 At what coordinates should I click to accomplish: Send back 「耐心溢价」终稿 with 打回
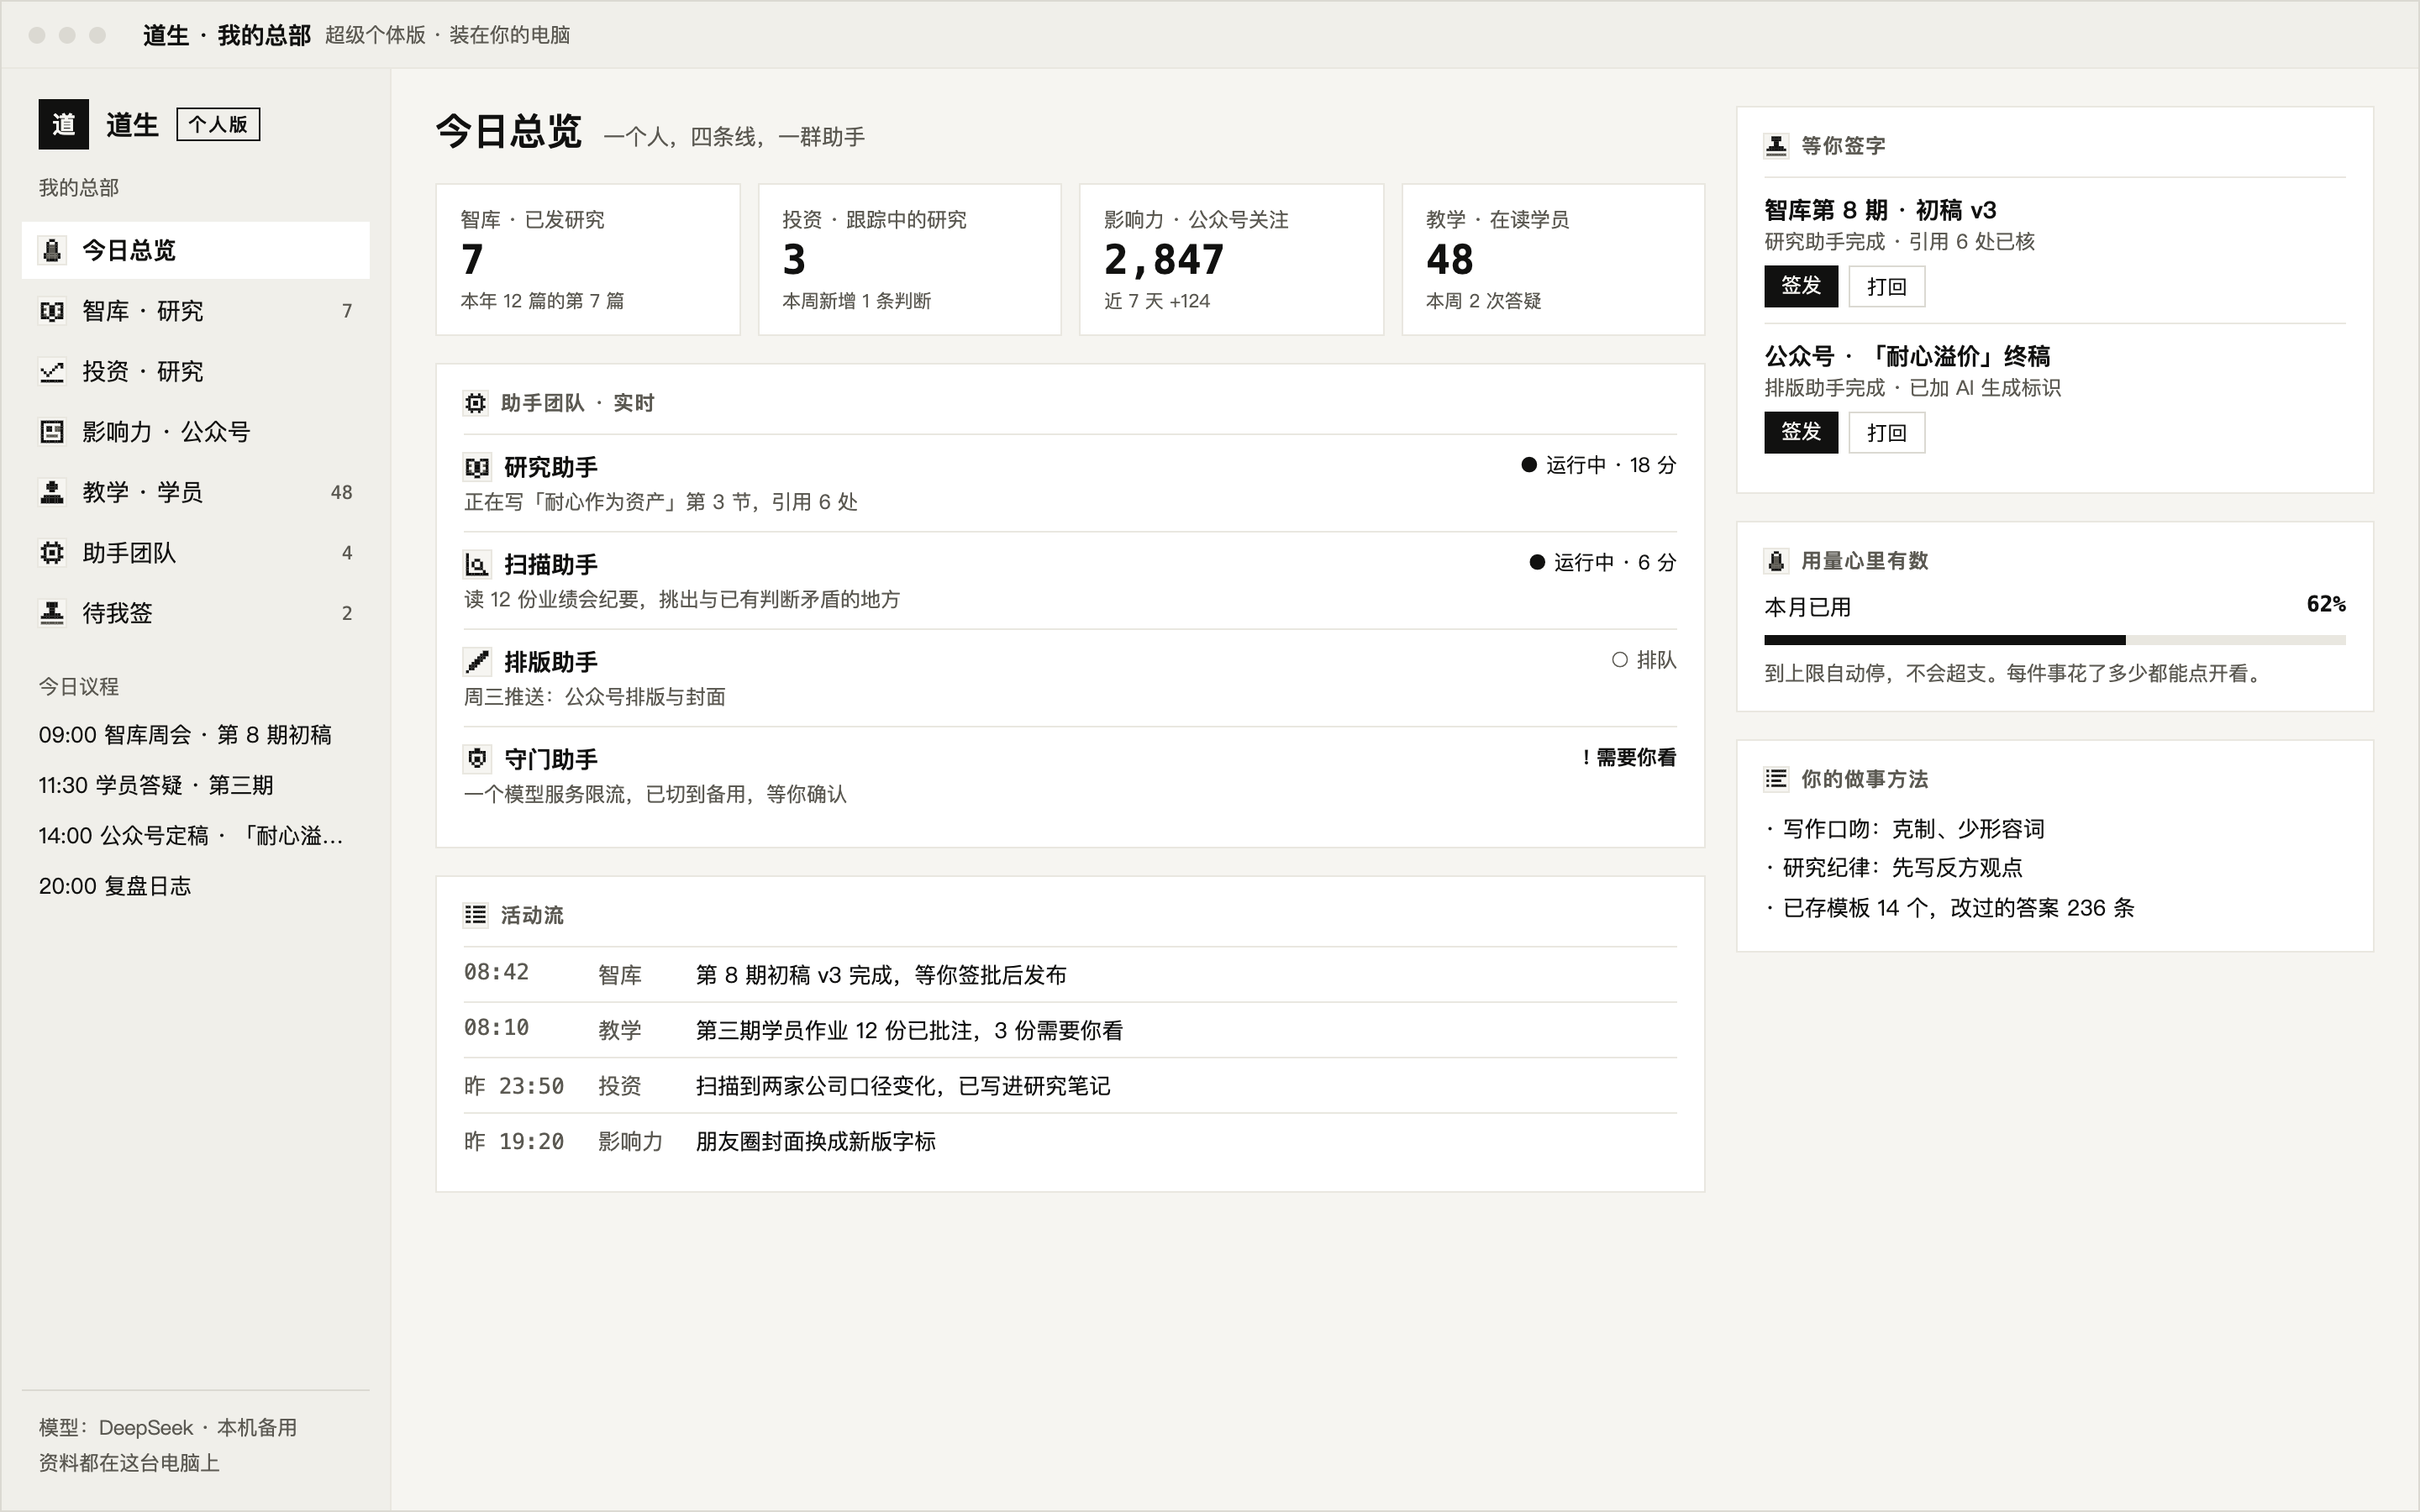pyautogui.click(x=1886, y=433)
